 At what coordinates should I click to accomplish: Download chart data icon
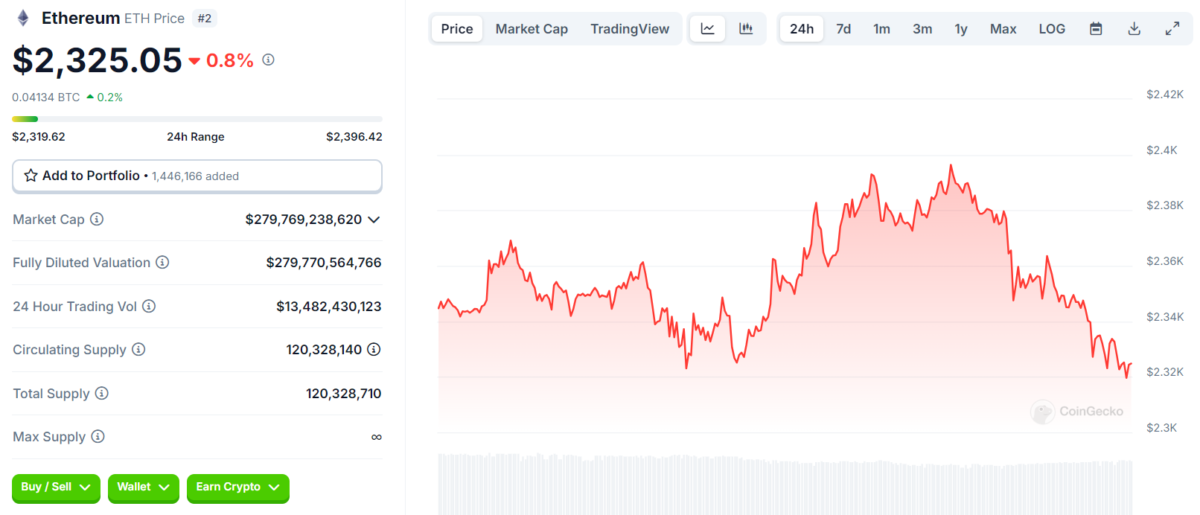tap(1134, 29)
